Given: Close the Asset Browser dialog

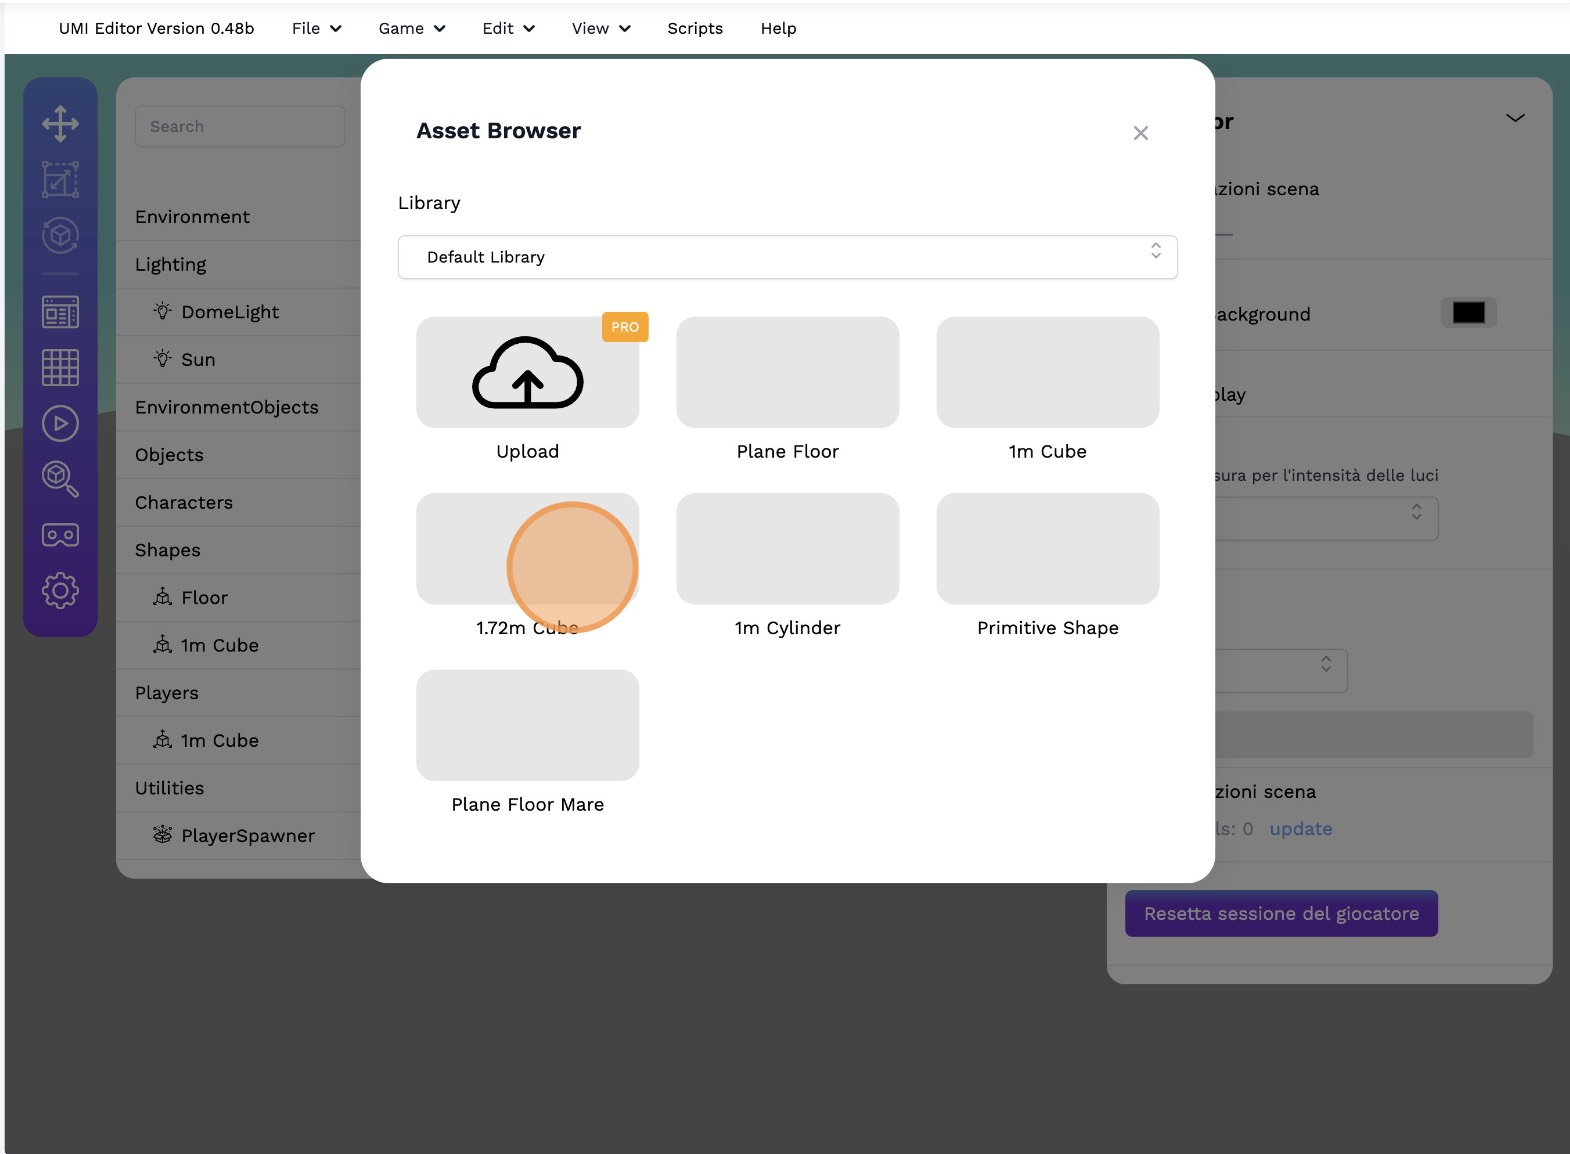Looking at the screenshot, I should point(1140,133).
